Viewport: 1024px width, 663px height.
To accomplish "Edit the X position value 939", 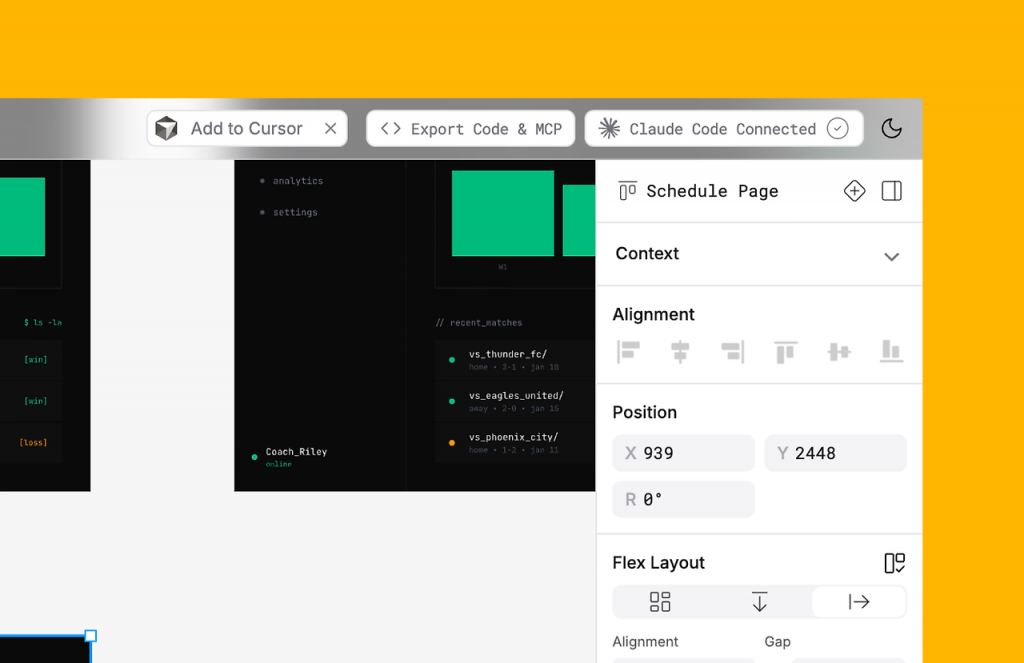I will (x=683, y=452).
